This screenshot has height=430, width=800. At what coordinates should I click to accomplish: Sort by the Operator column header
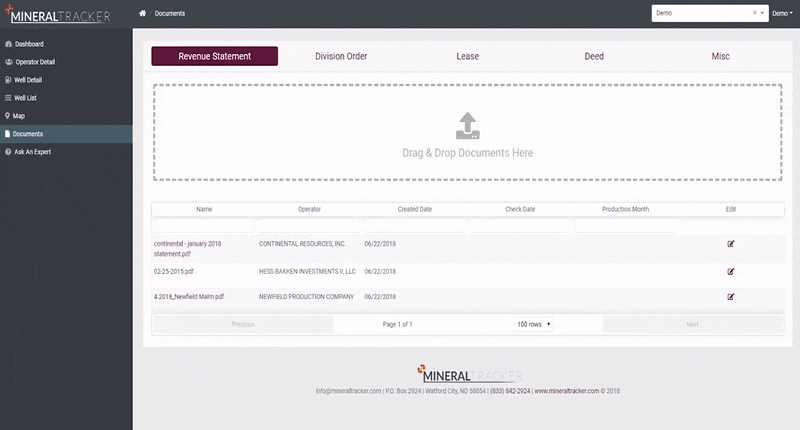(309, 209)
